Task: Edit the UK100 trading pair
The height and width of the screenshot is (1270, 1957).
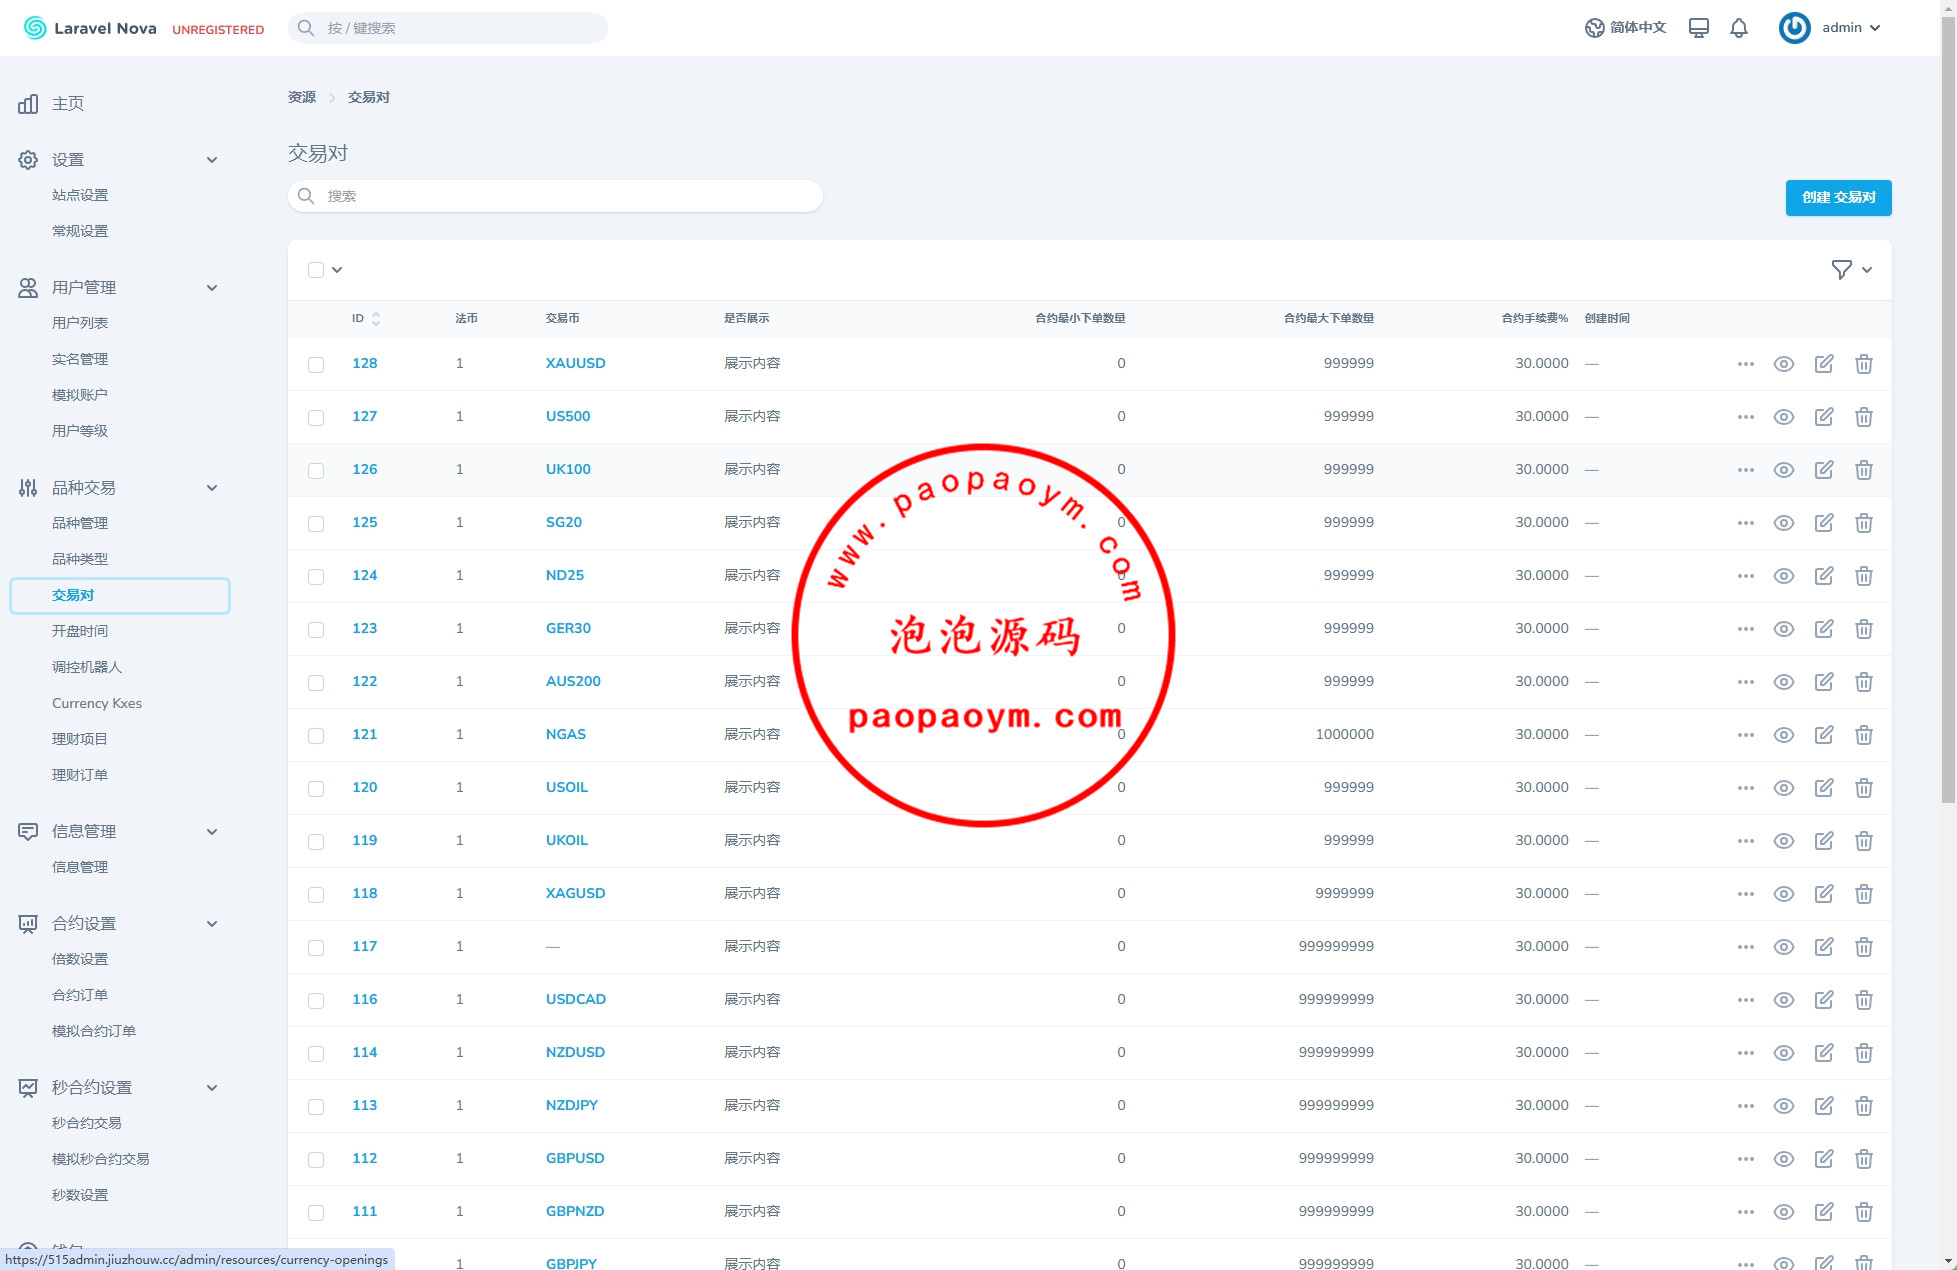Action: point(1824,470)
